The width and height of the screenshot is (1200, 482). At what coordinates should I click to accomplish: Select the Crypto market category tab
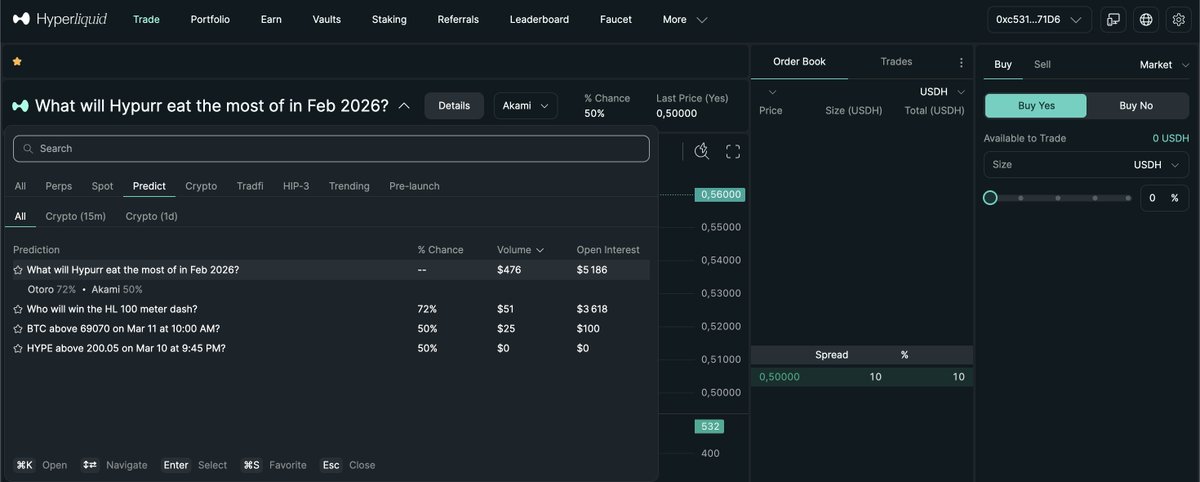click(201, 186)
